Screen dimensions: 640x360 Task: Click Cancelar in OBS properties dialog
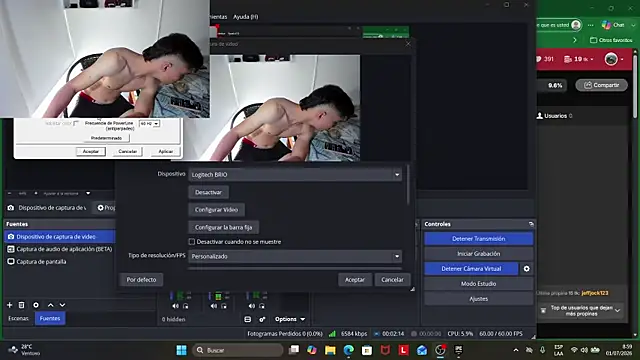point(392,280)
